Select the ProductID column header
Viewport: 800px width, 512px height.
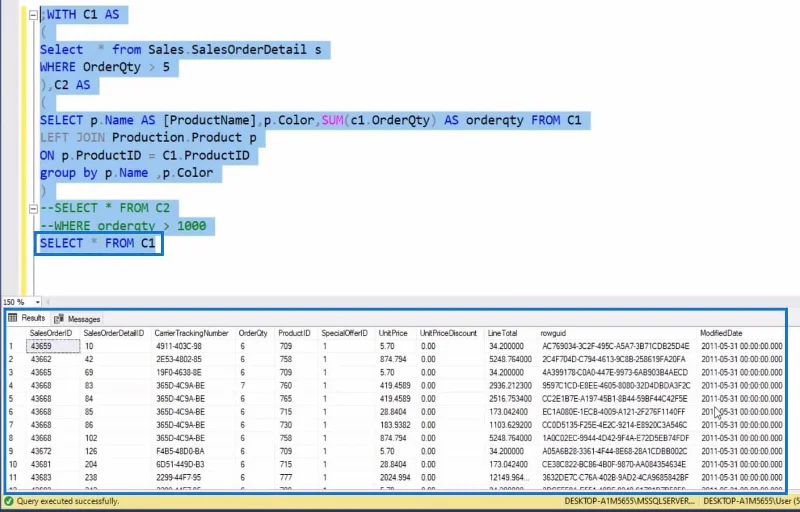coord(294,333)
